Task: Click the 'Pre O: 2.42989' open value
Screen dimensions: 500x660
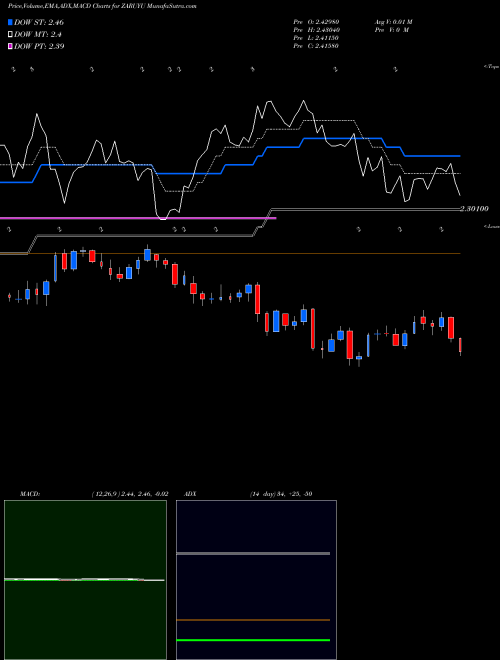Action: pos(316,22)
